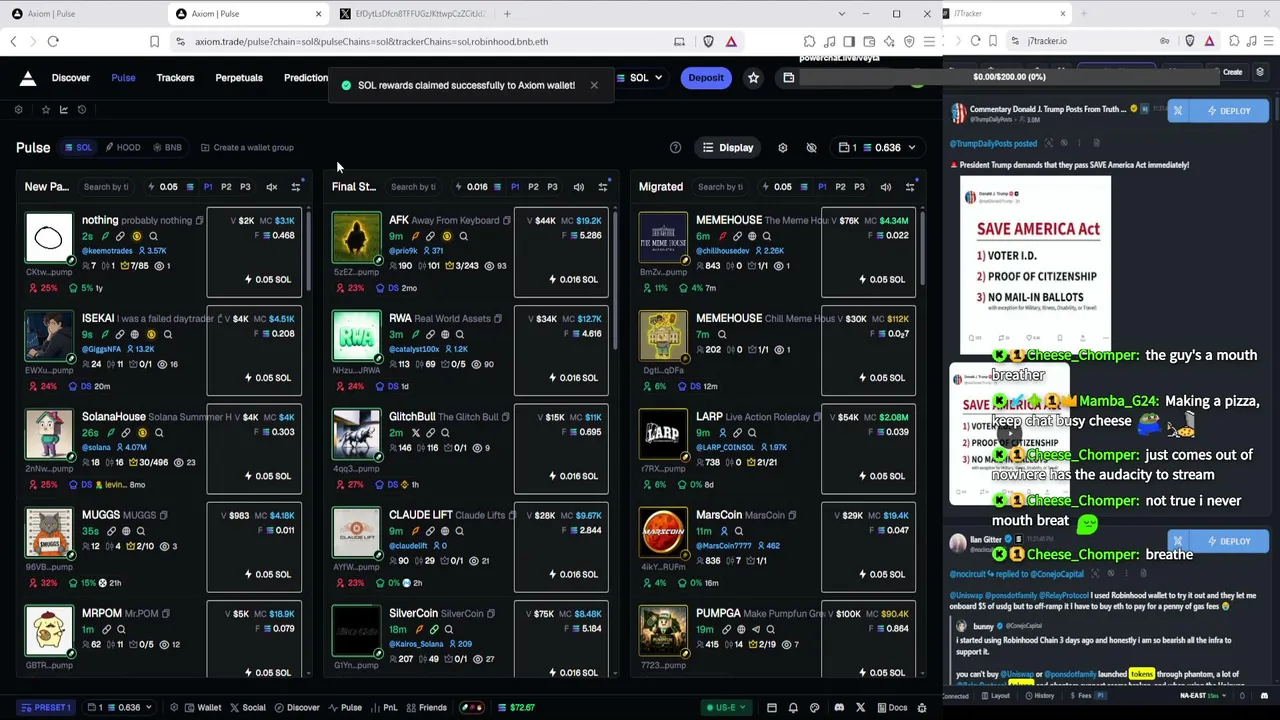Open the Wallet tracker in bottom bar

click(203, 708)
